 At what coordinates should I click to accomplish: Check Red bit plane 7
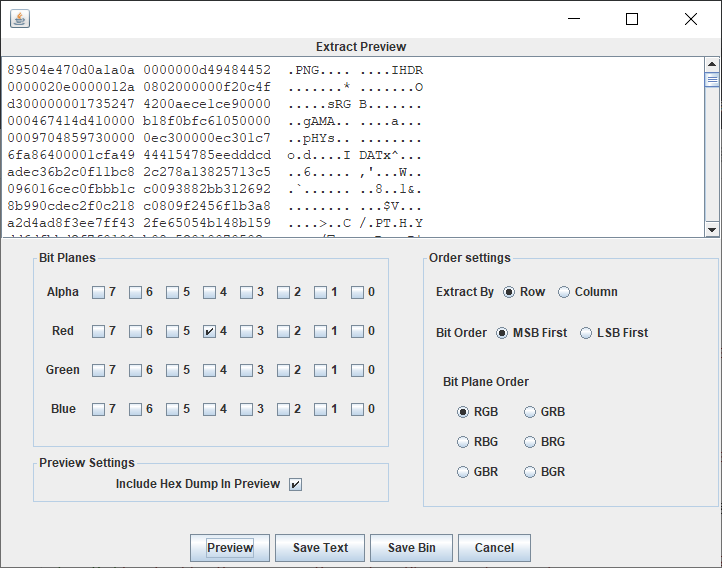(x=98, y=331)
